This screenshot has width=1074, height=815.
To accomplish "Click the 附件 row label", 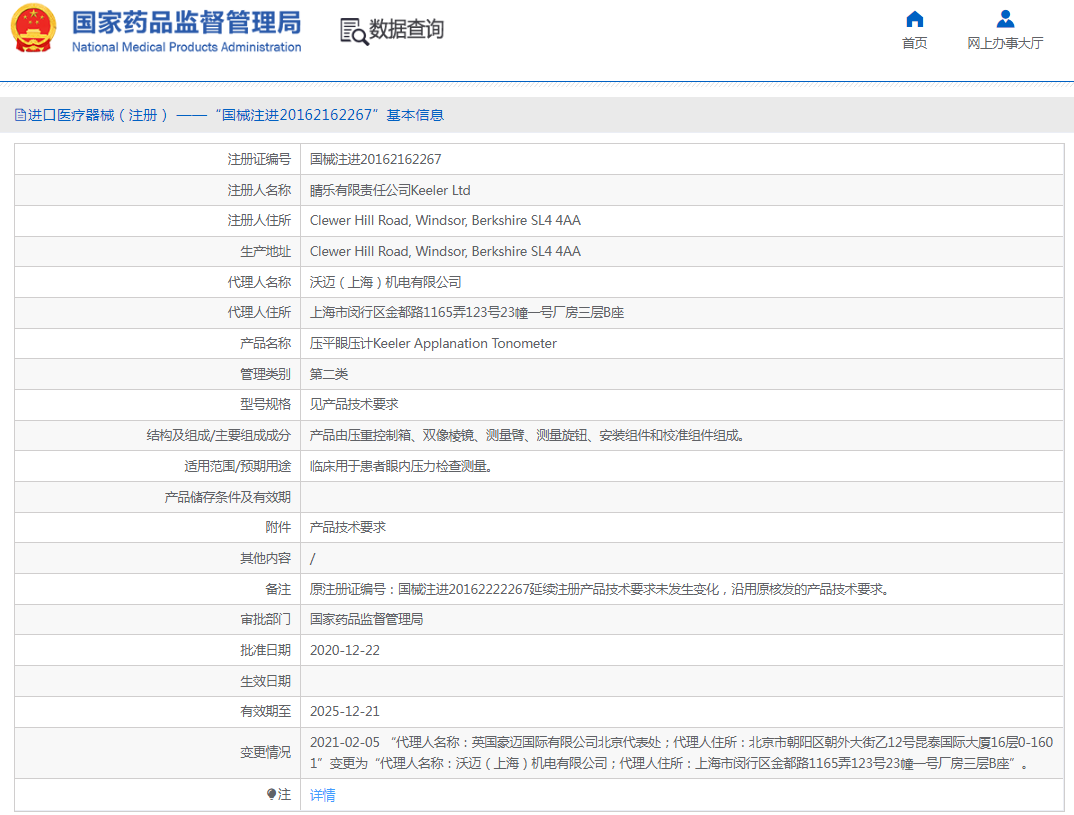I will (x=278, y=527).
